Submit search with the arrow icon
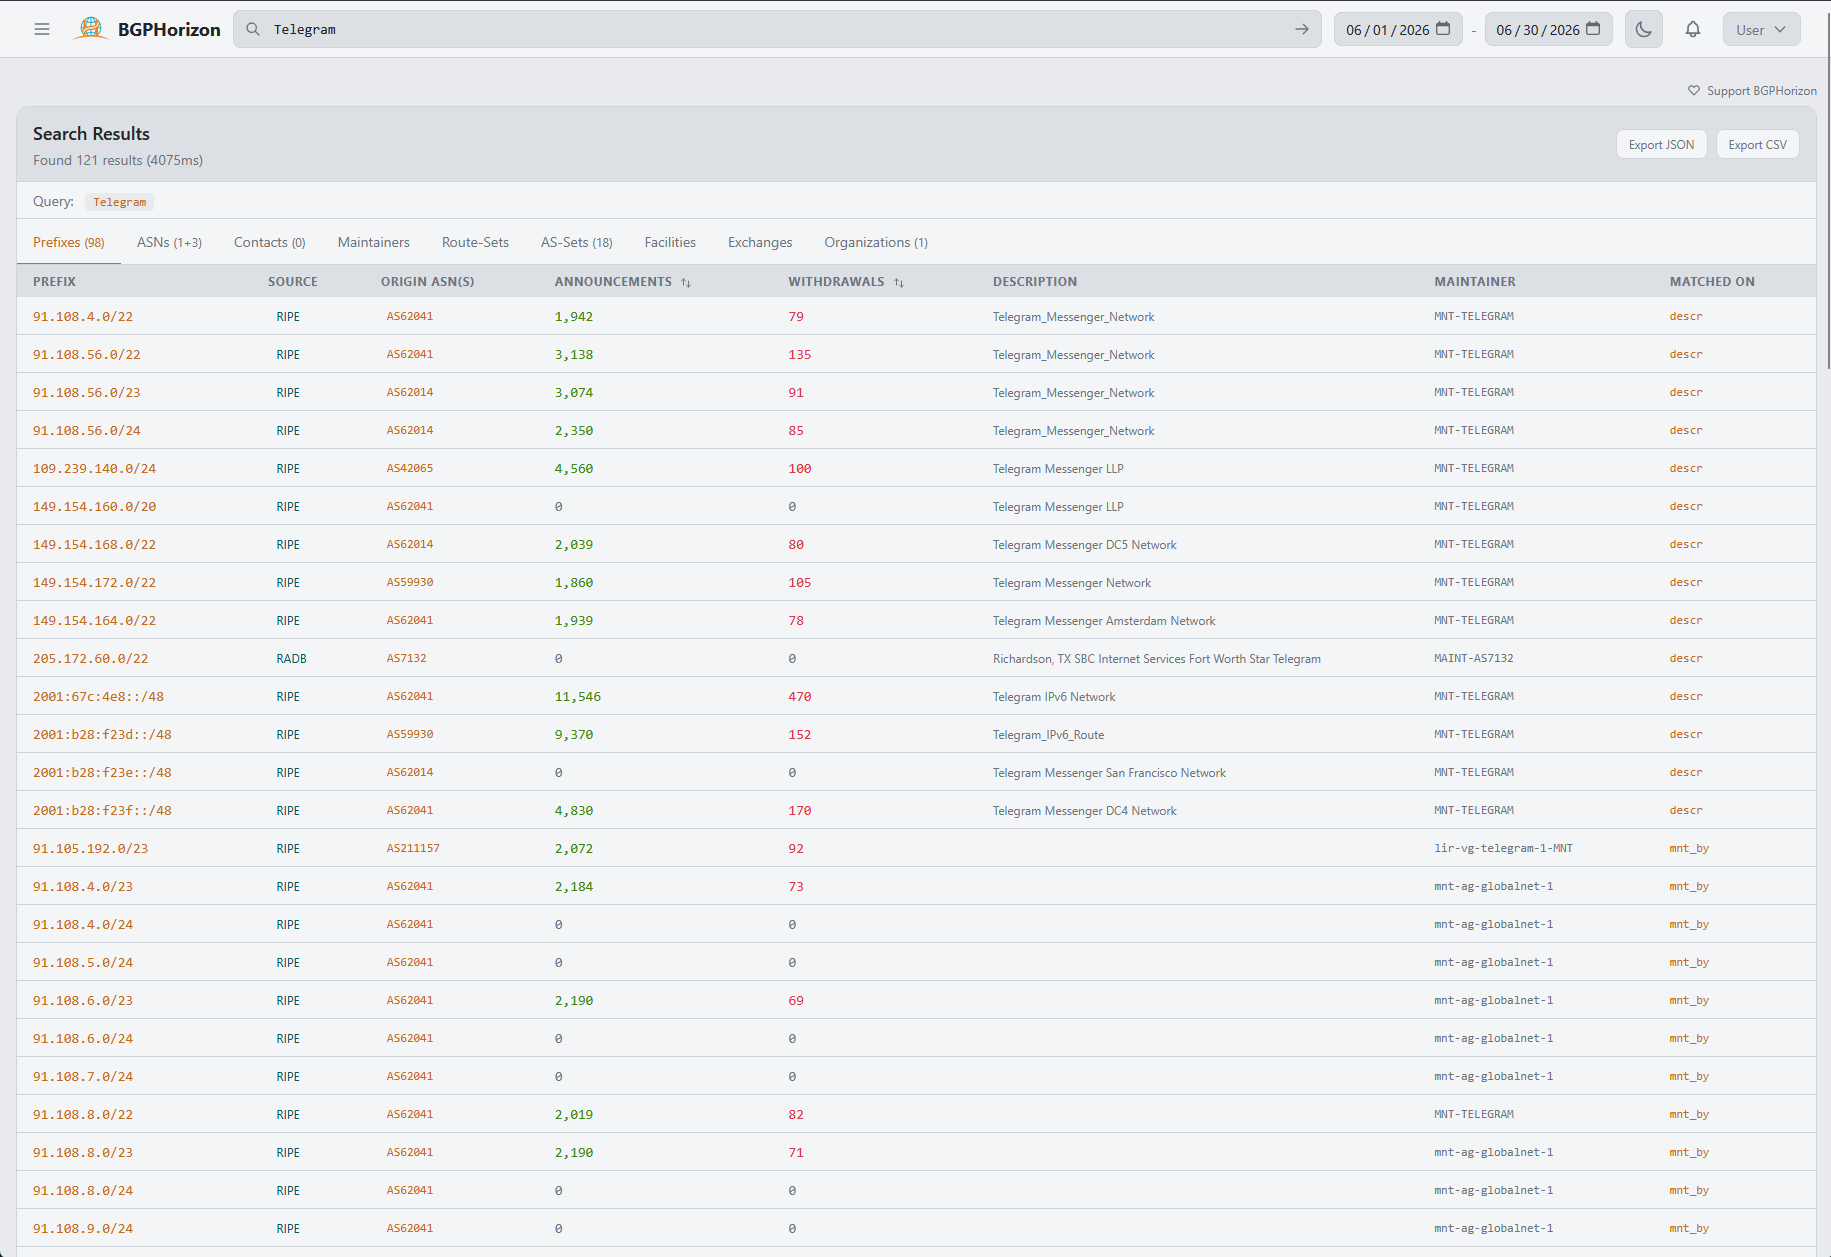Screen dimensions: 1831x1257 pos(1302,29)
